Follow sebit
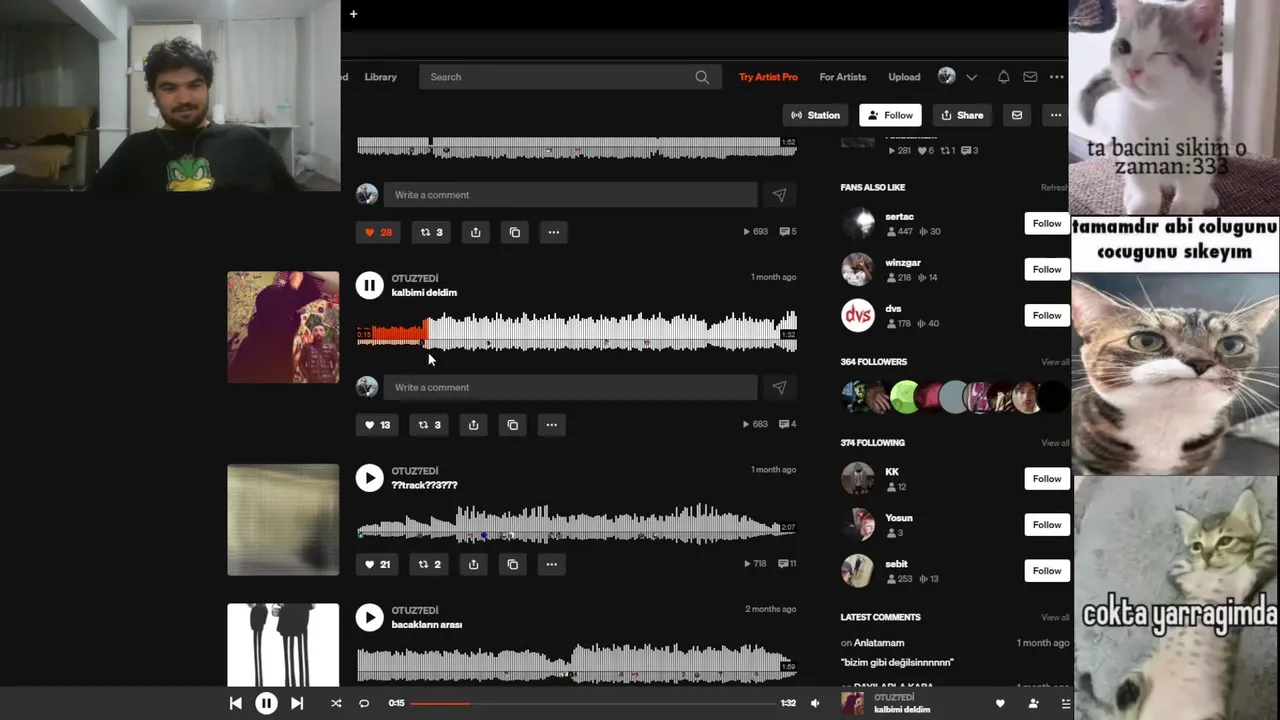 (x=1046, y=570)
